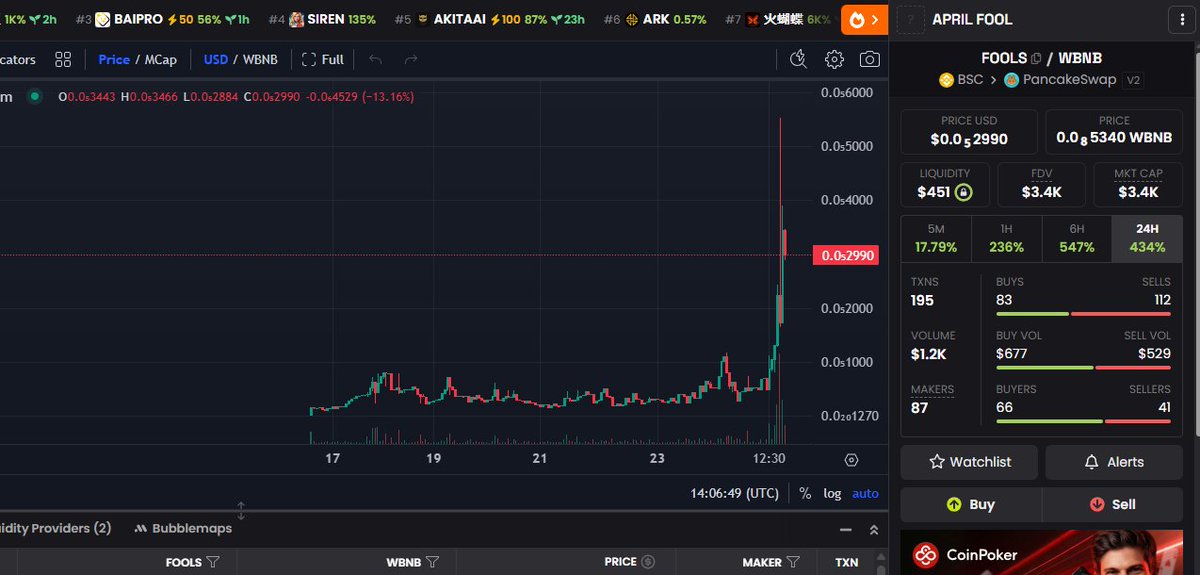This screenshot has height=575, width=1200.
Task: Toggle the PRICE column dollar icon
Action: (x=648, y=562)
